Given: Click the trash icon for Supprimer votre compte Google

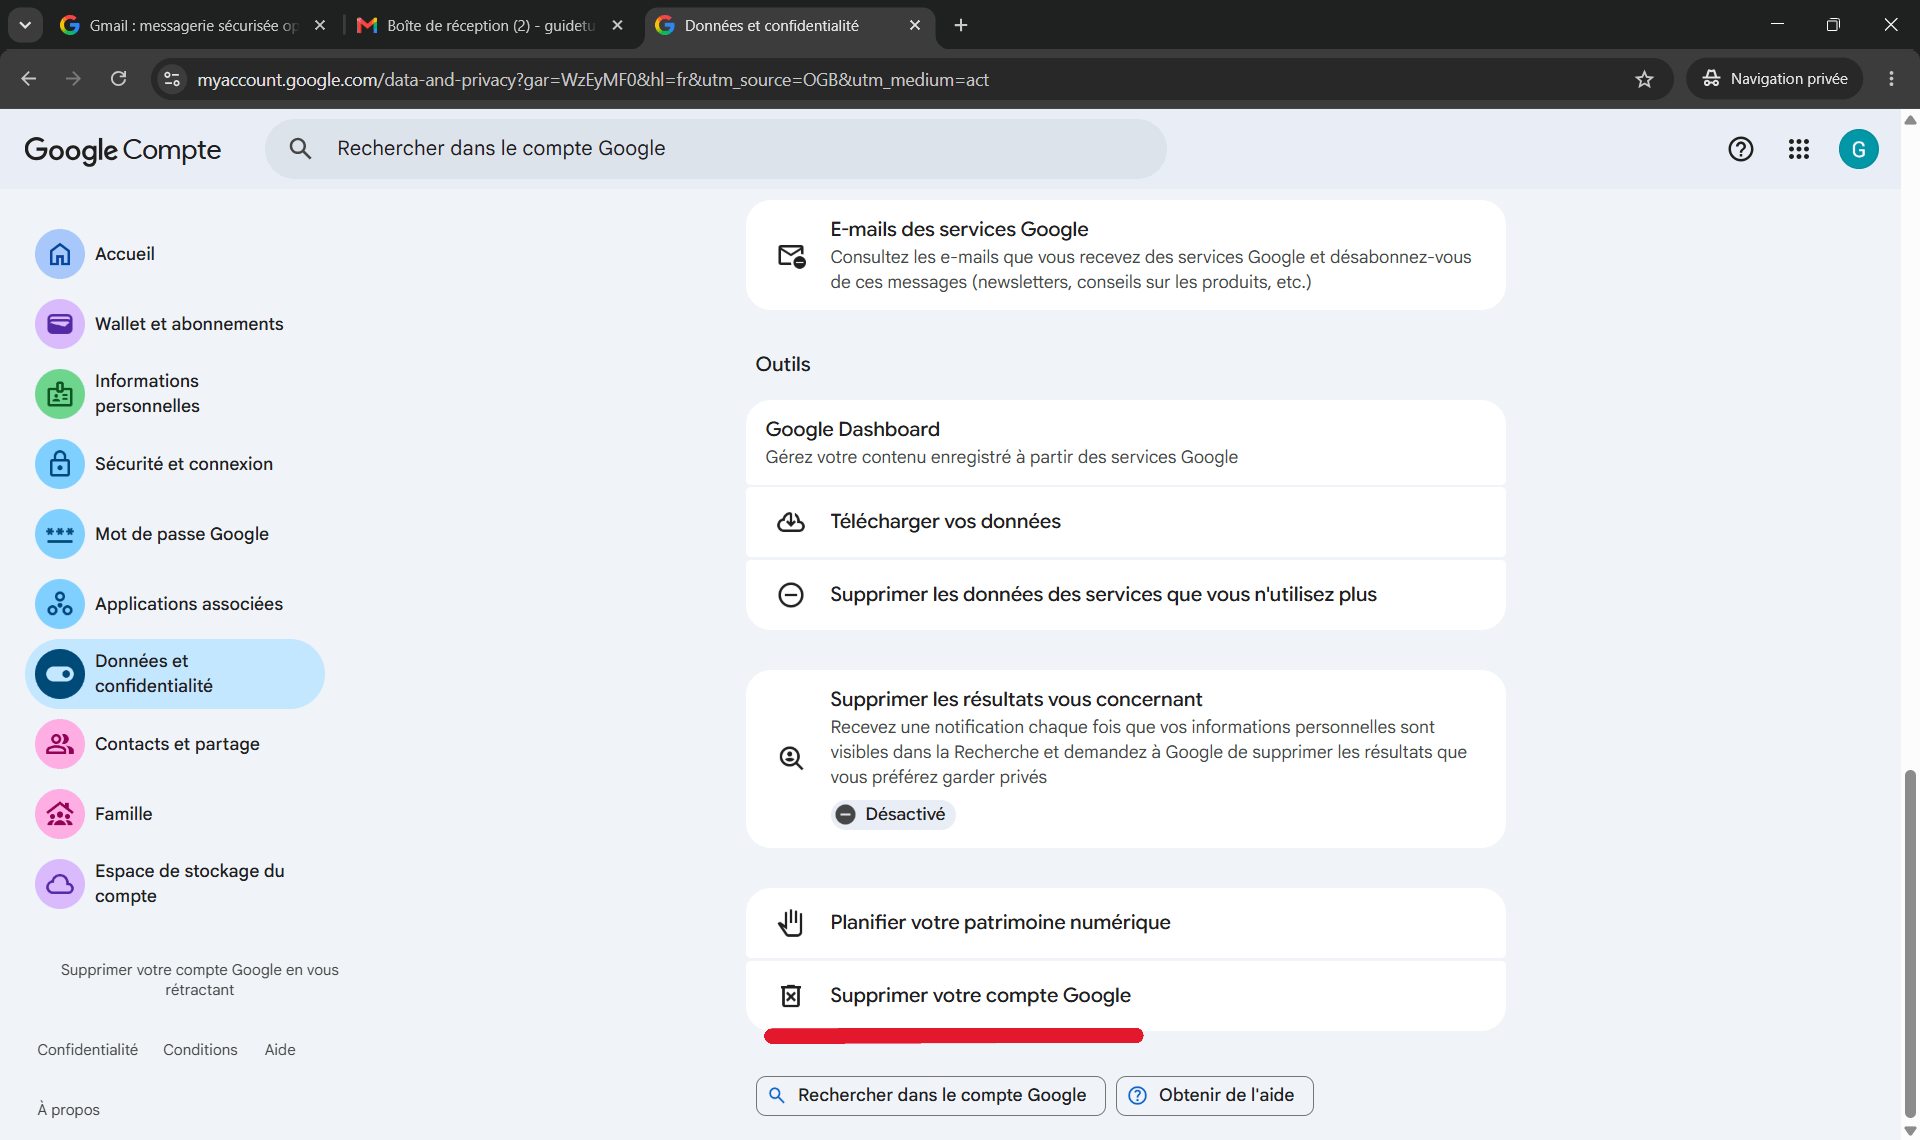Looking at the screenshot, I should [x=791, y=996].
